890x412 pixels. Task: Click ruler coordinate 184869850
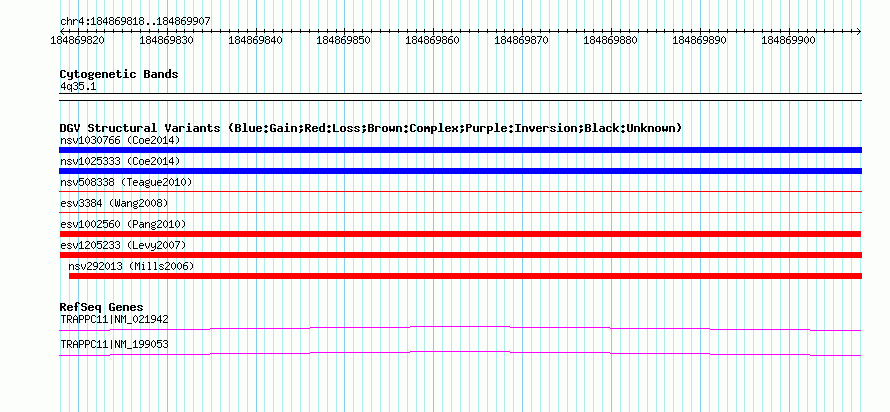(x=343, y=40)
